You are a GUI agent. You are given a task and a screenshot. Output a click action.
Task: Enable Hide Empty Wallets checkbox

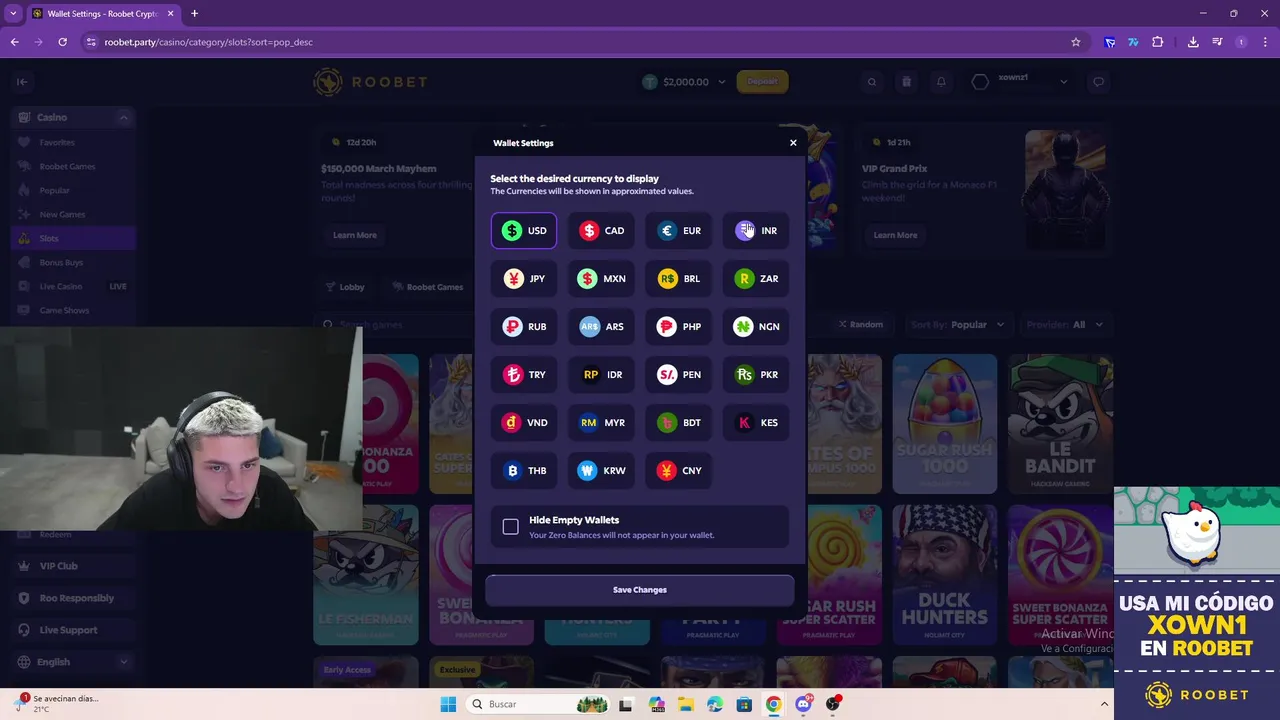point(511,527)
